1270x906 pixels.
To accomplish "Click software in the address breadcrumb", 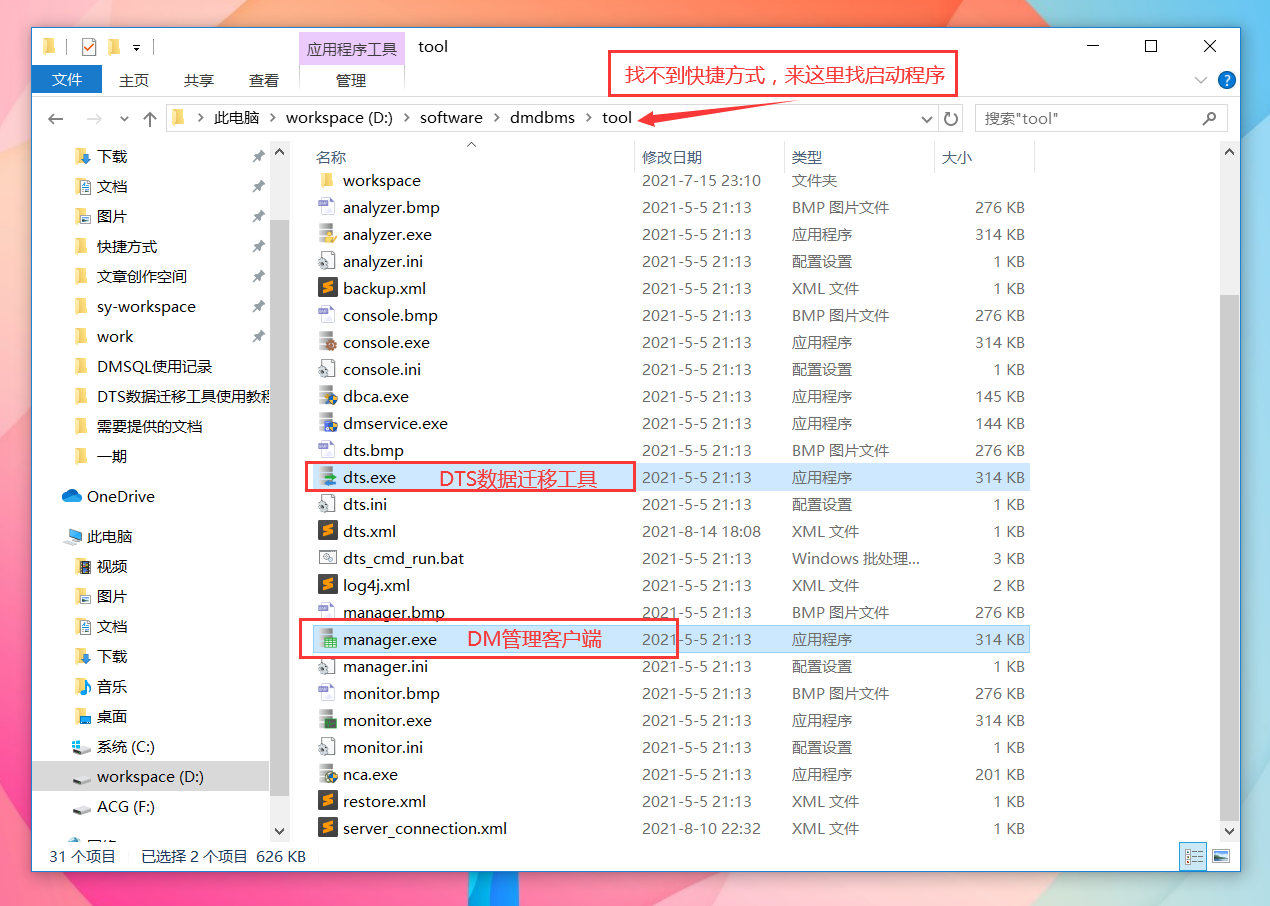I will point(451,118).
